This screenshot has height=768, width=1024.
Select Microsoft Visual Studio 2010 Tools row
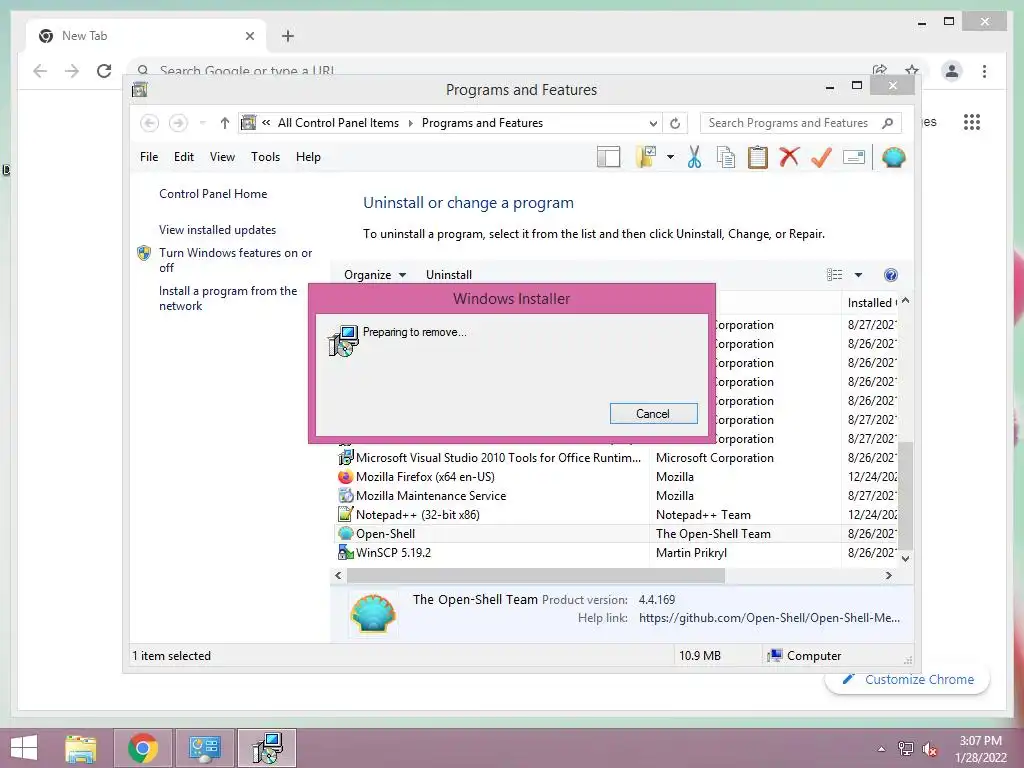(x=617, y=458)
